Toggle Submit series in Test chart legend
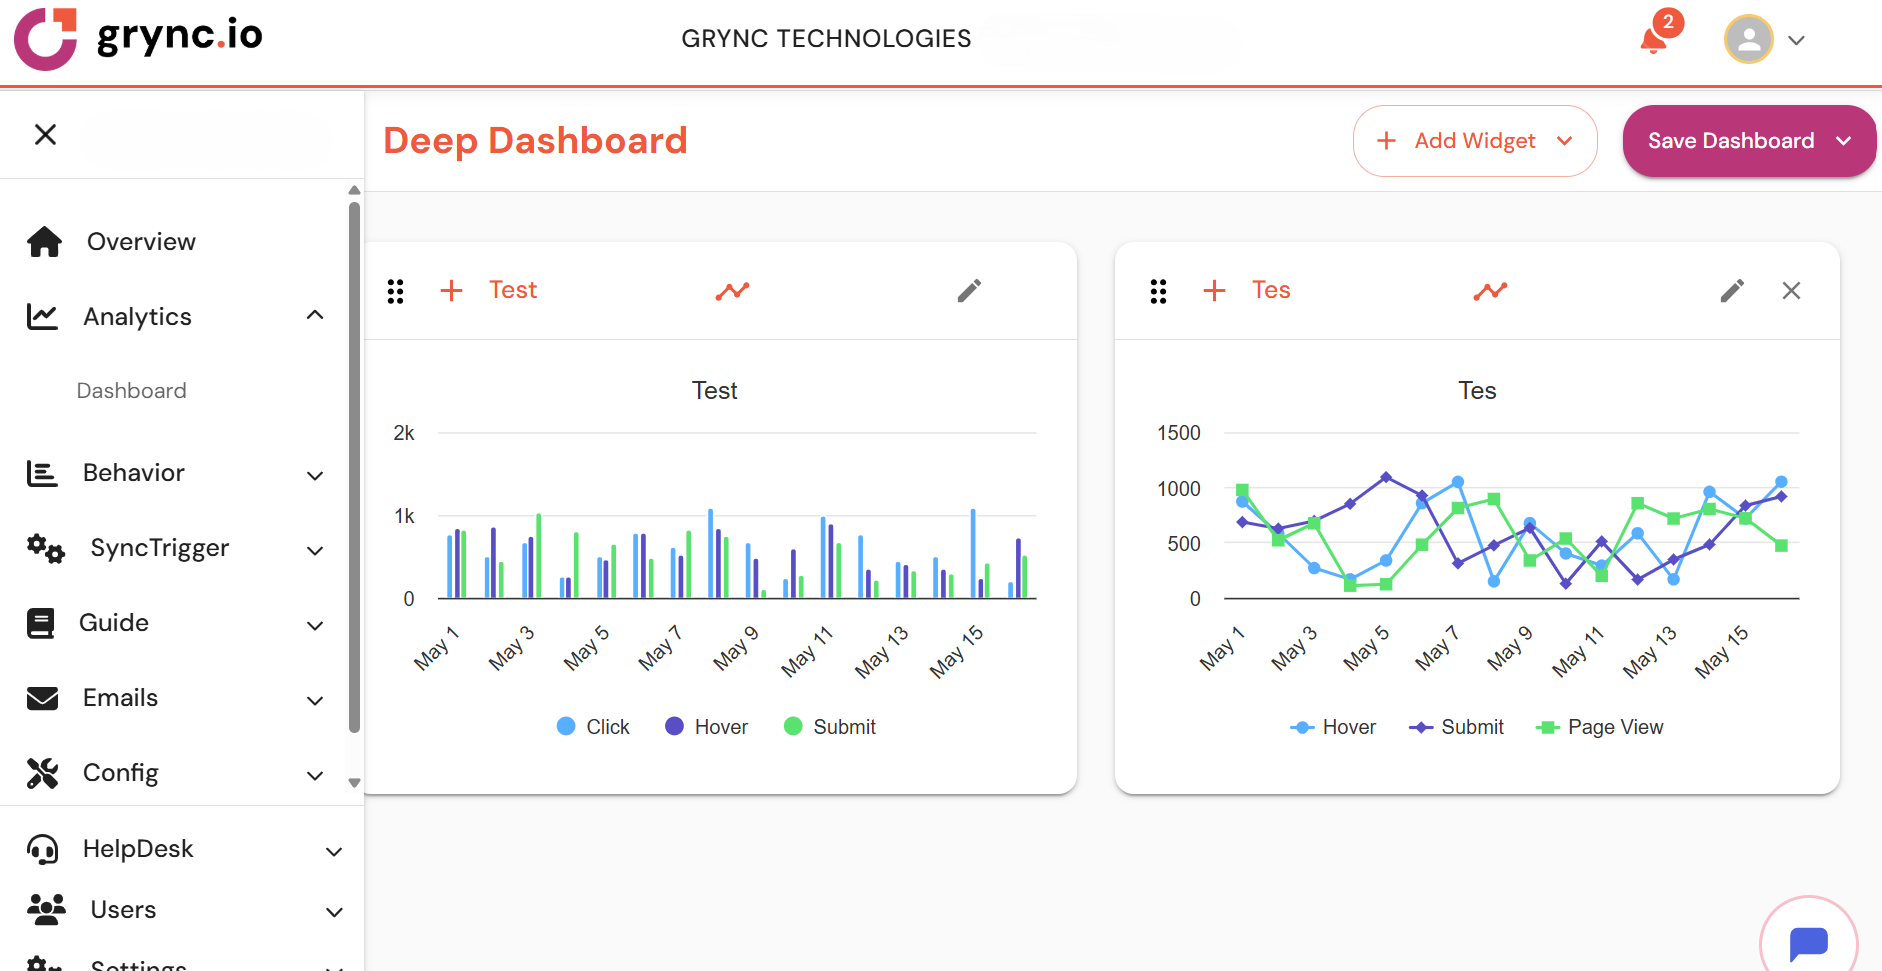 pyautogui.click(x=830, y=727)
